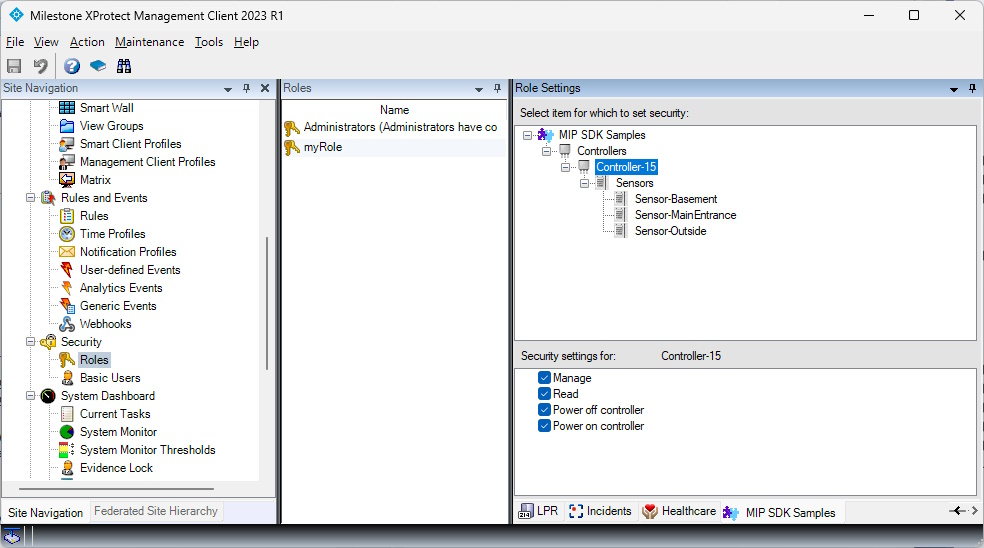Click the Administrators role keys icon
984x548 pixels.
pos(292,127)
